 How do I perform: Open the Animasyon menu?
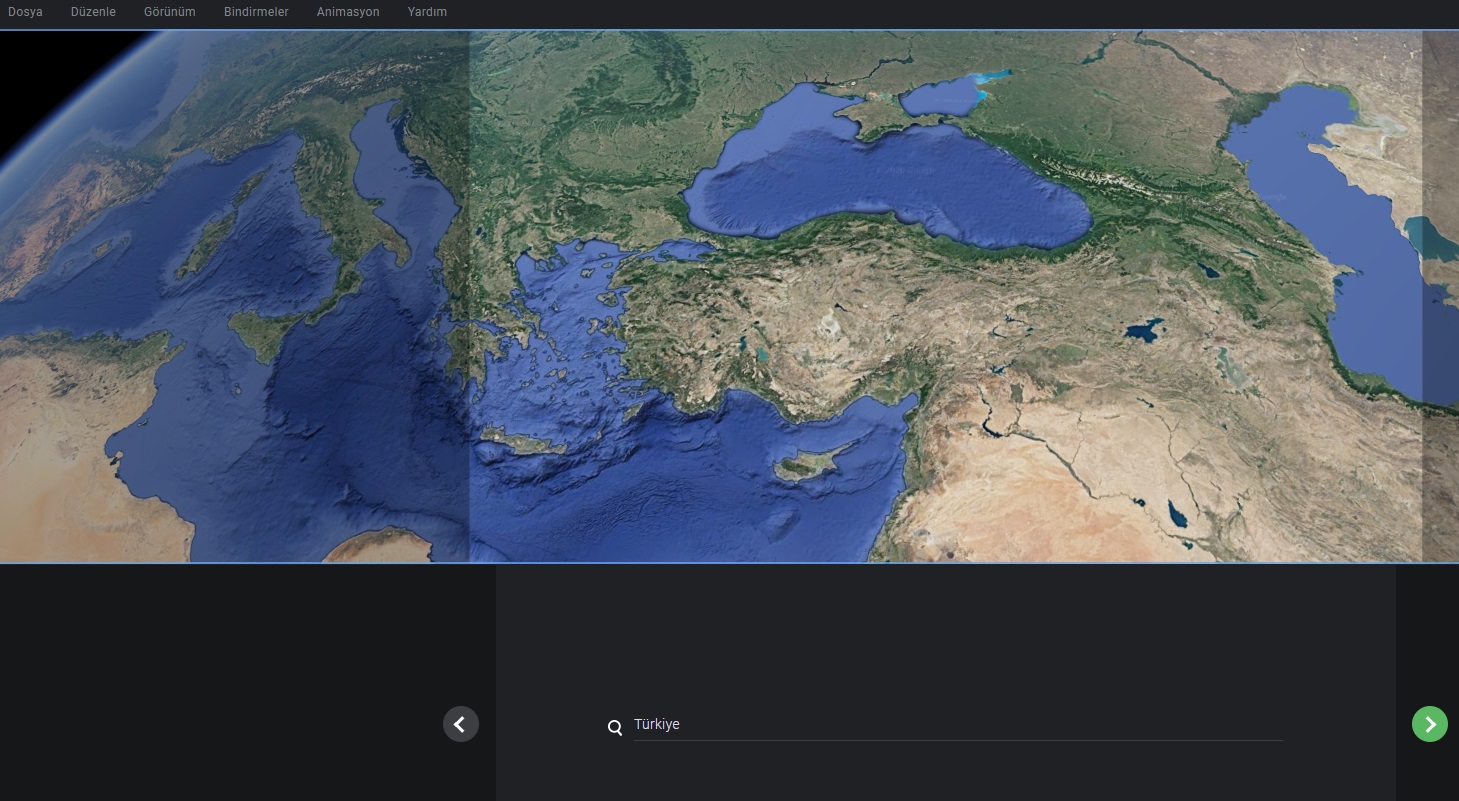coord(348,12)
